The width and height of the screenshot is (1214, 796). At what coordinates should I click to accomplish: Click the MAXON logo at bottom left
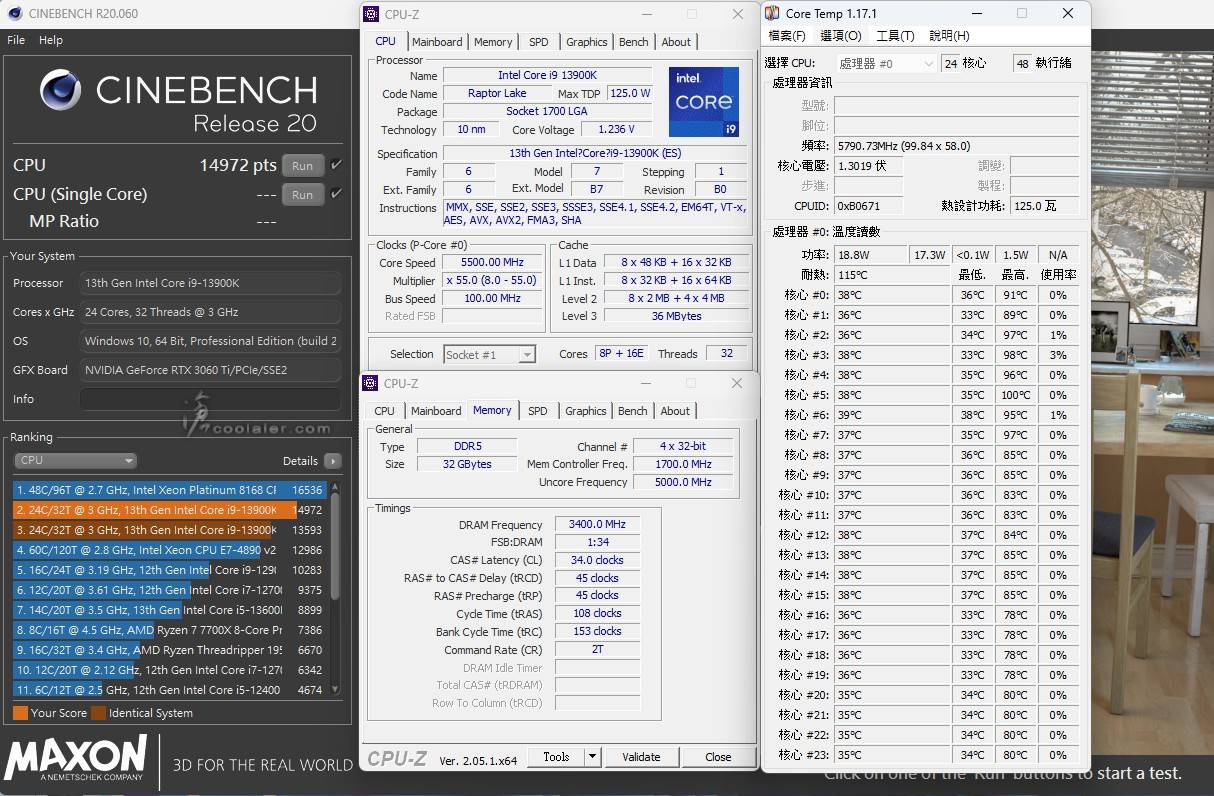tap(76, 759)
